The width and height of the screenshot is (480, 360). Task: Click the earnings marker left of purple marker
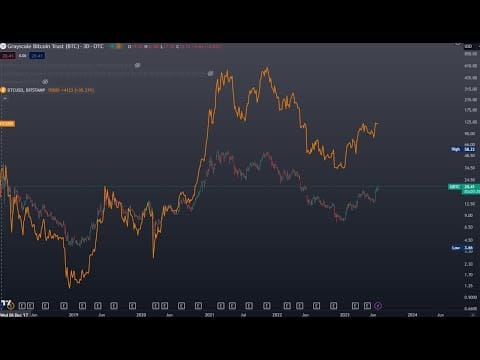point(367,305)
